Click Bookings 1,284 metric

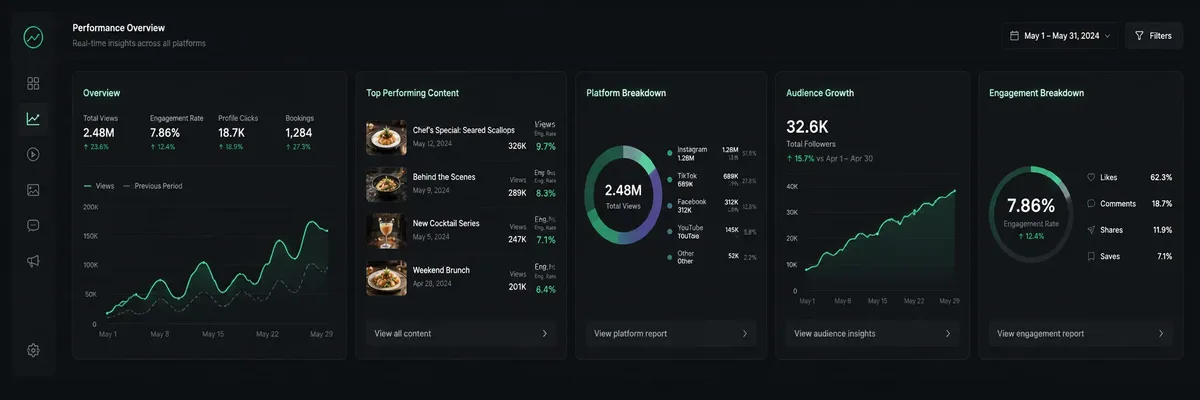(x=300, y=132)
